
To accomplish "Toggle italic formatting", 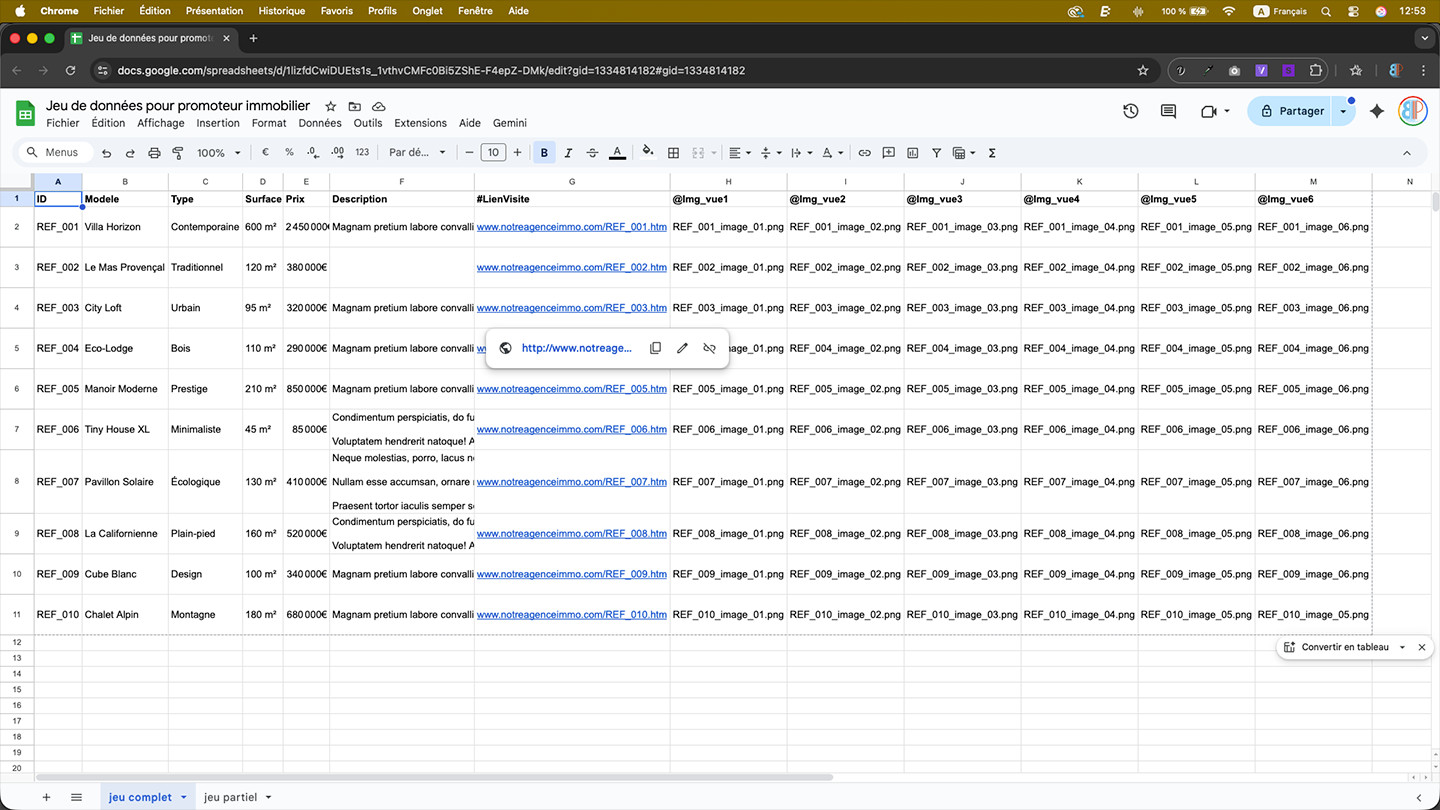I will coord(568,153).
